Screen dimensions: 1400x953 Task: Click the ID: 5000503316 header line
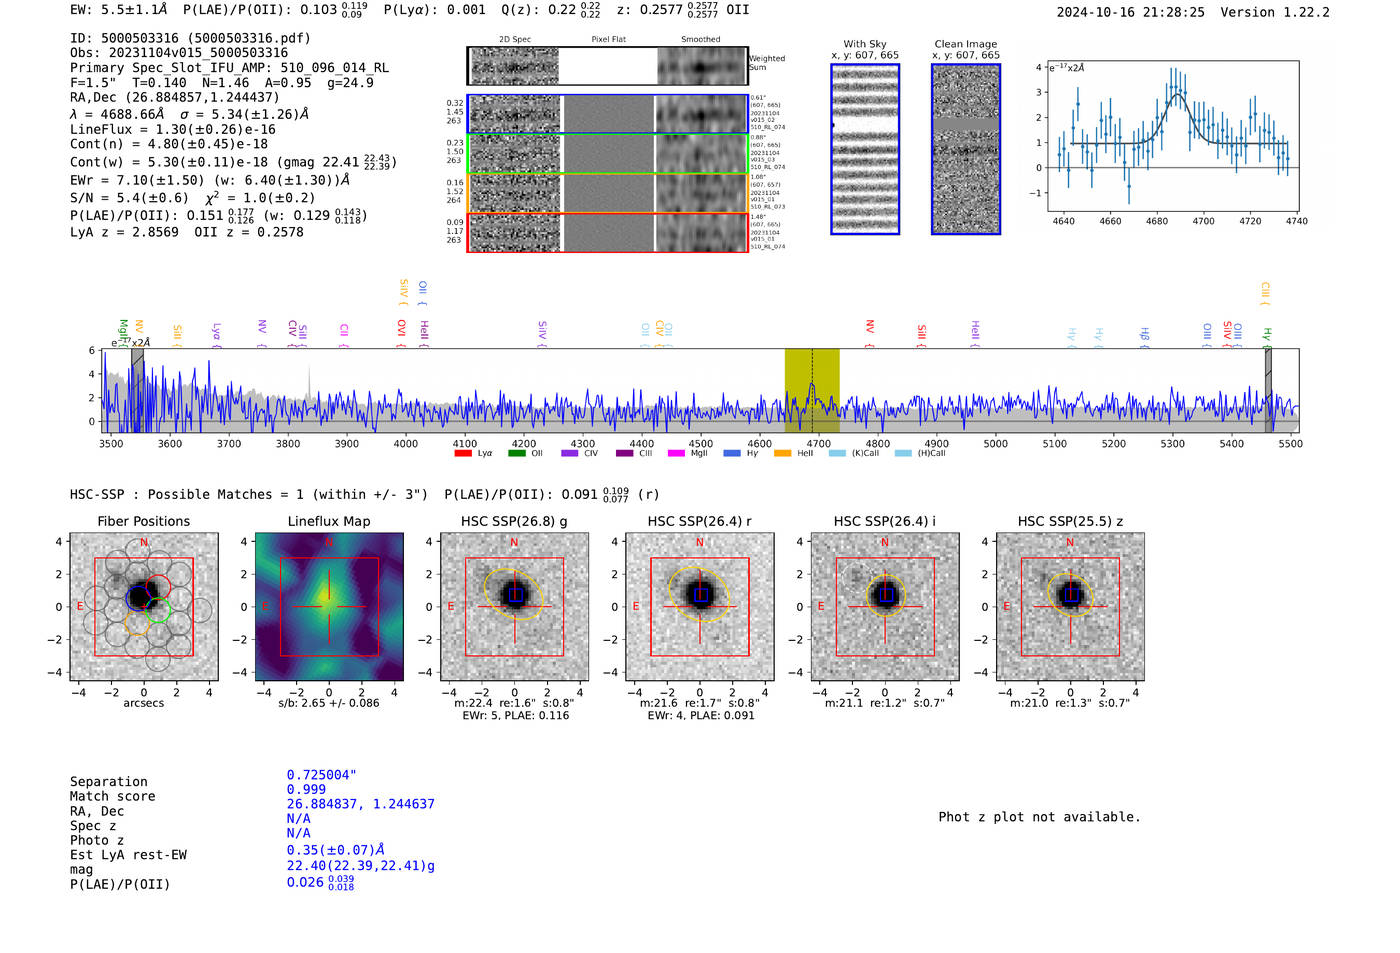[x=190, y=38]
